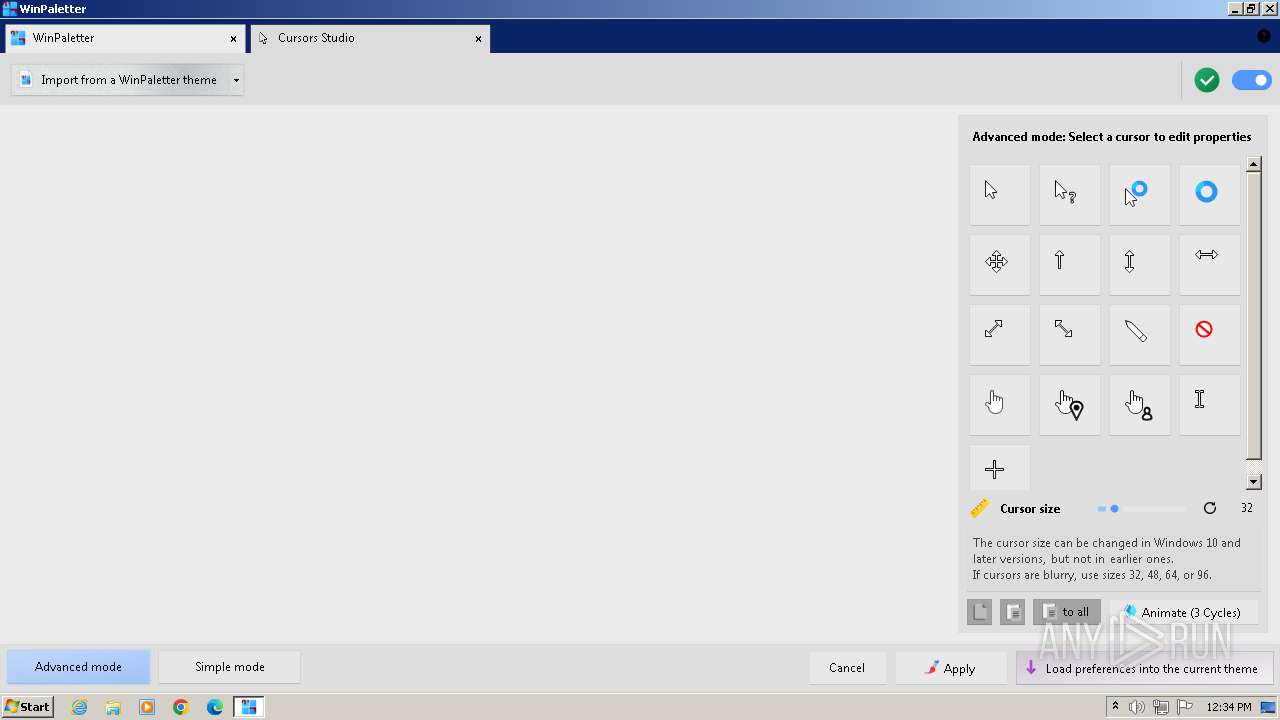Select the pen handwriting cursor
The height and width of the screenshot is (720, 1280).
pos(1139,334)
